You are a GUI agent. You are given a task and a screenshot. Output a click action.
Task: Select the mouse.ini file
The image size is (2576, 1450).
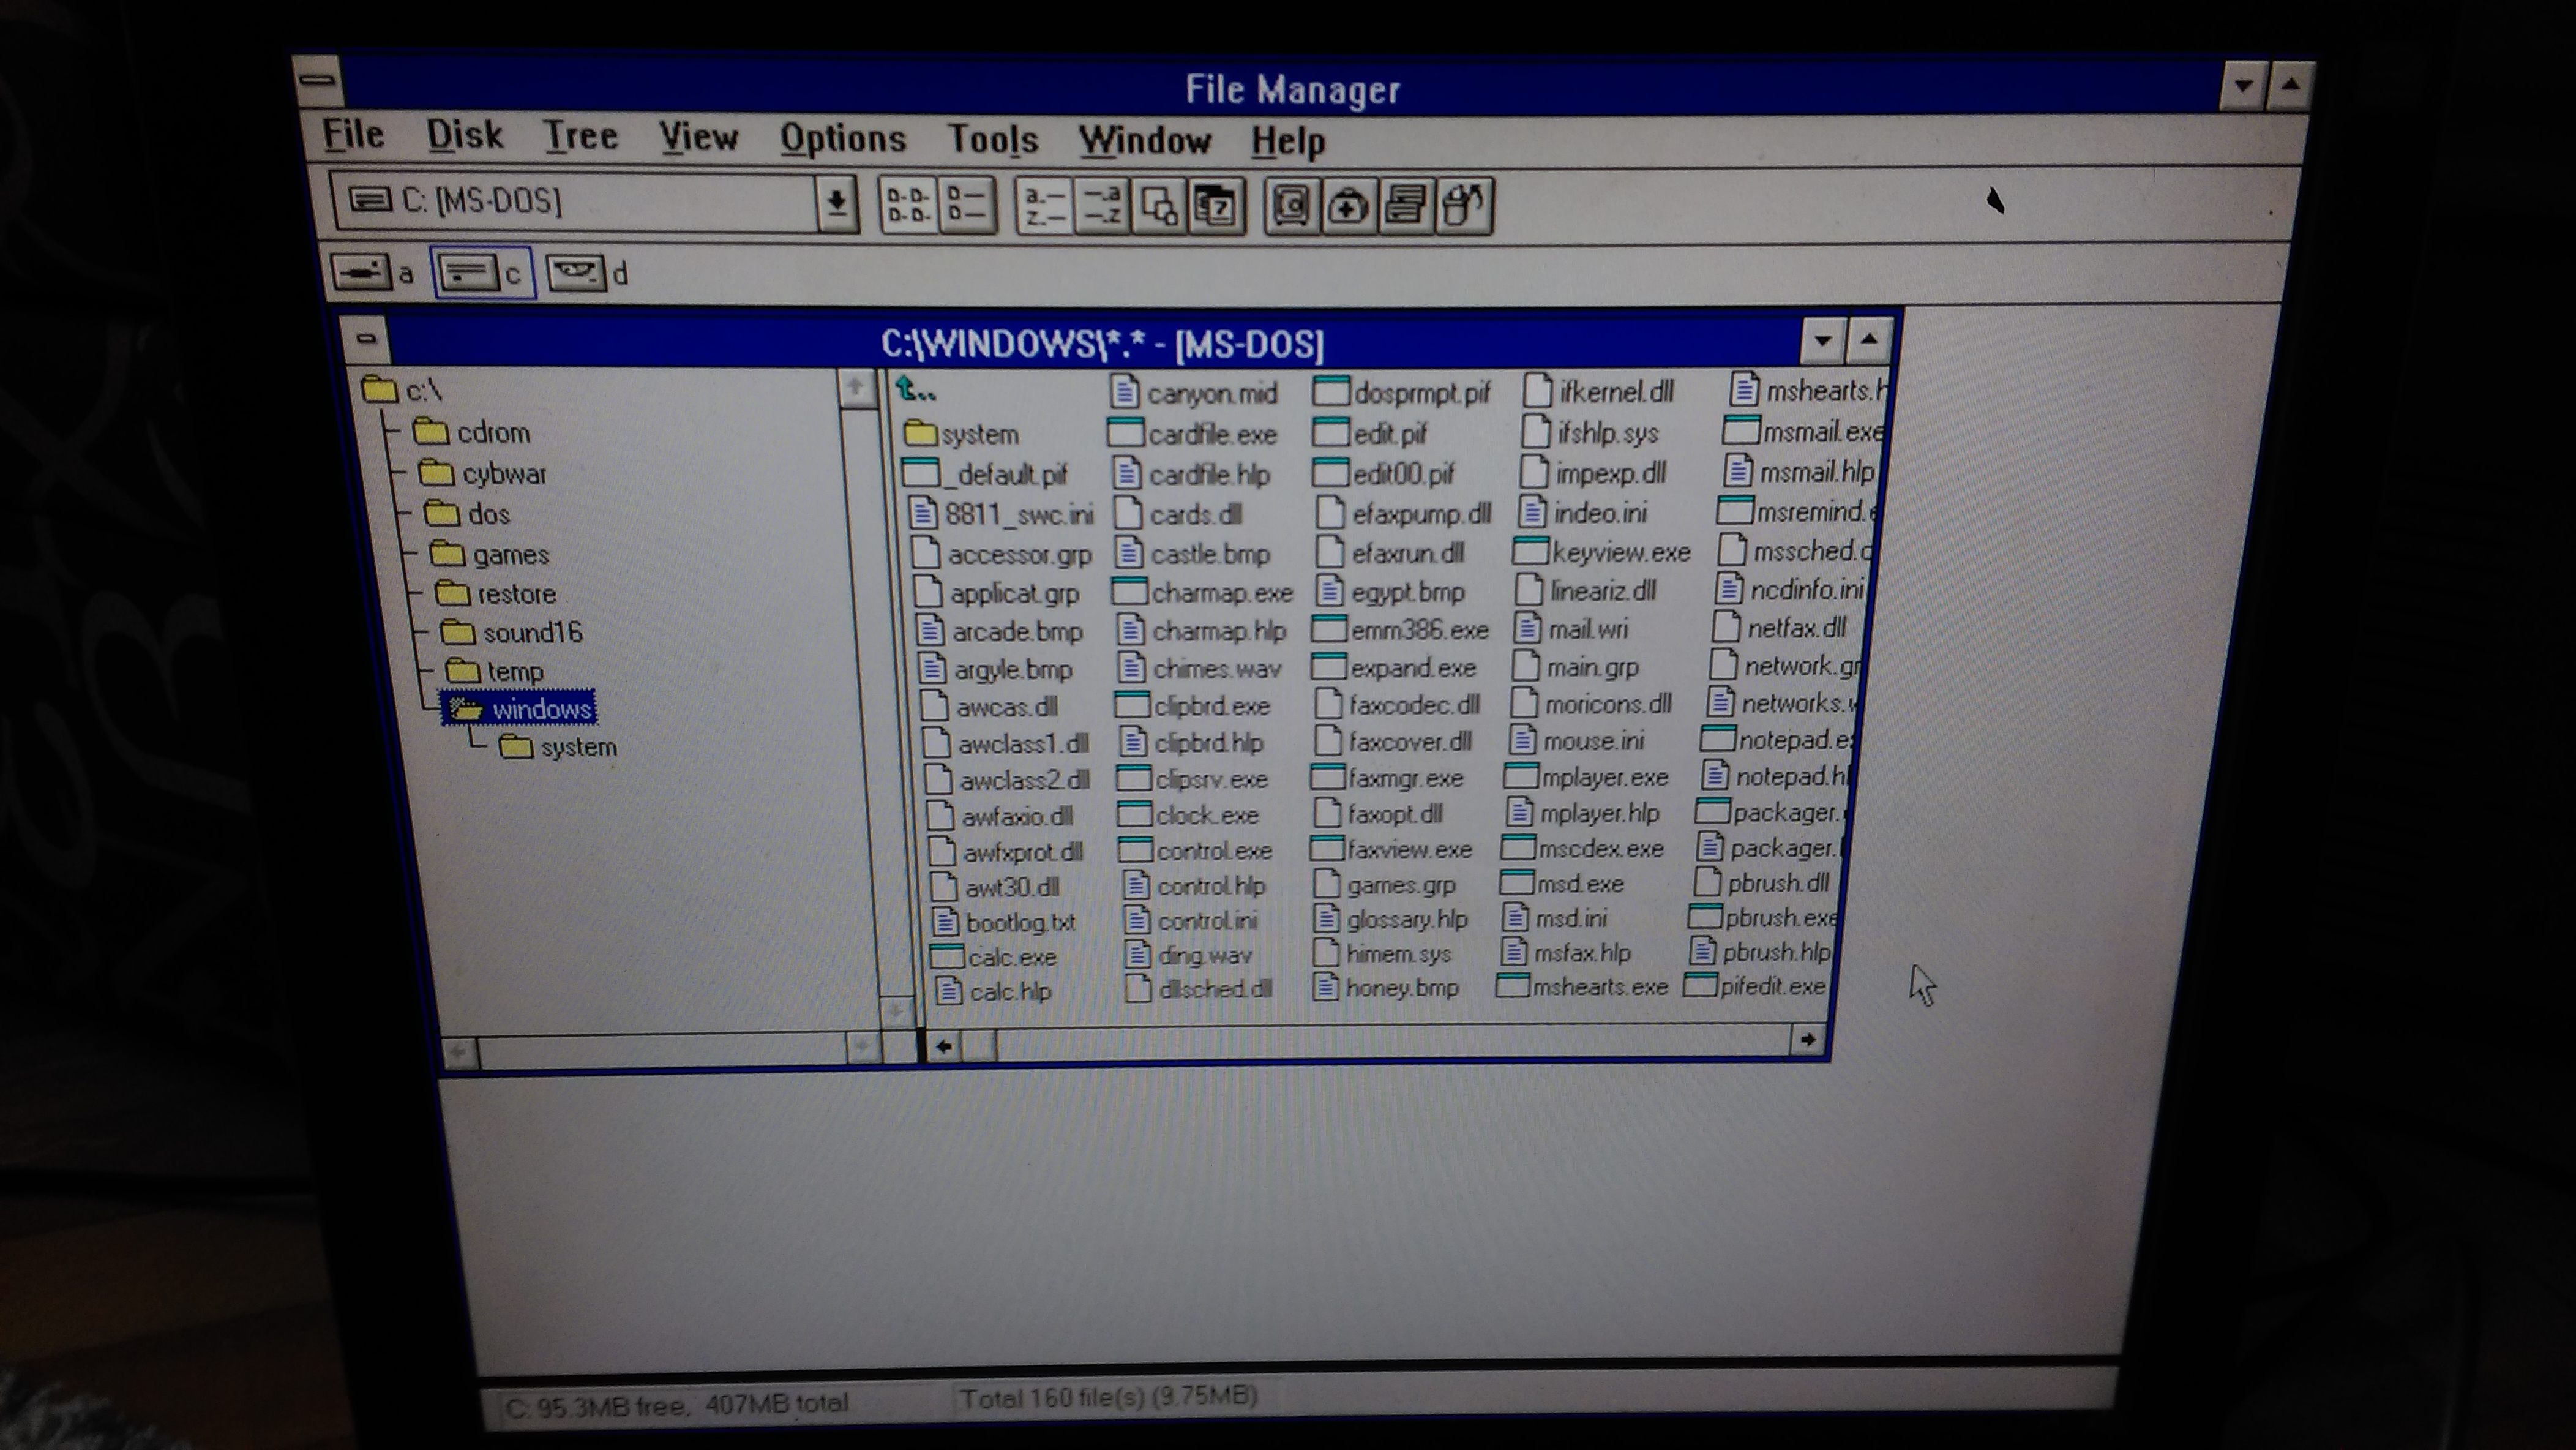(1577, 741)
